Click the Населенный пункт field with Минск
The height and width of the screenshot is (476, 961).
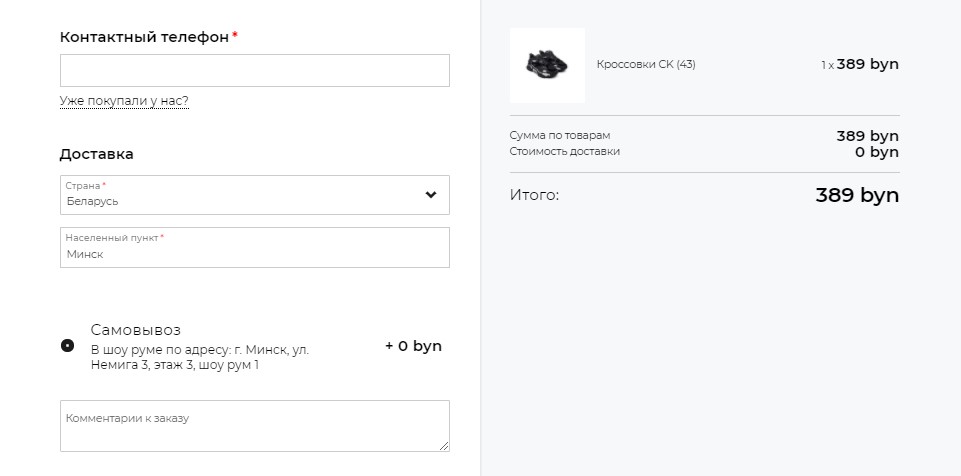tap(254, 247)
